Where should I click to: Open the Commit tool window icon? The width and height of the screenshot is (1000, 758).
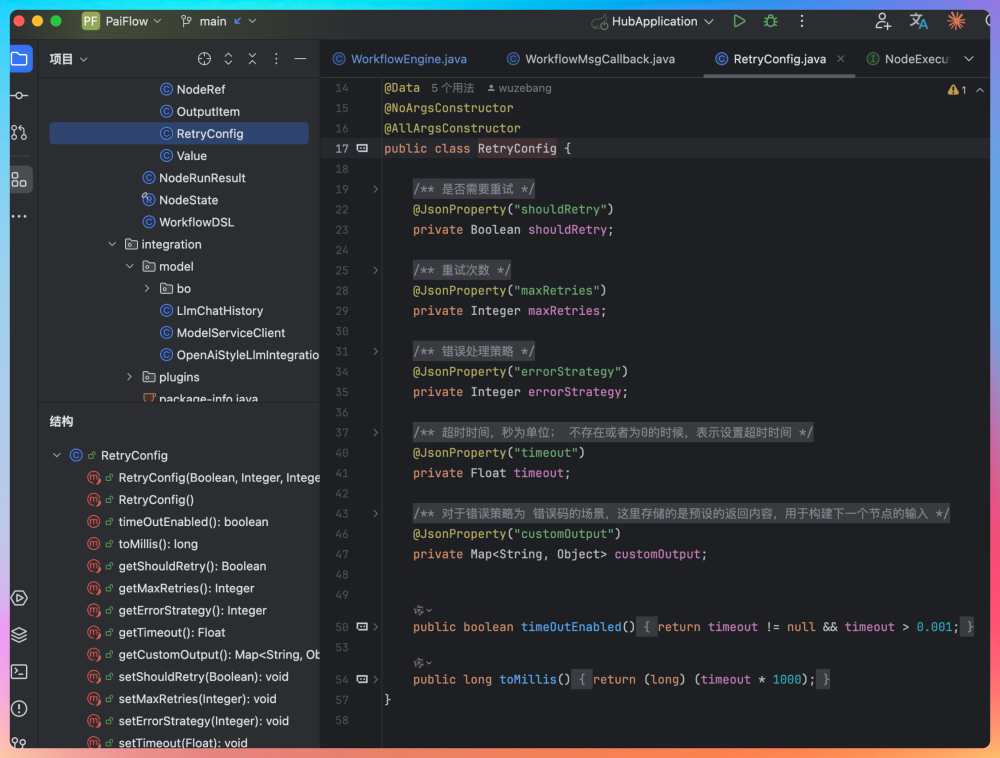(19, 95)
